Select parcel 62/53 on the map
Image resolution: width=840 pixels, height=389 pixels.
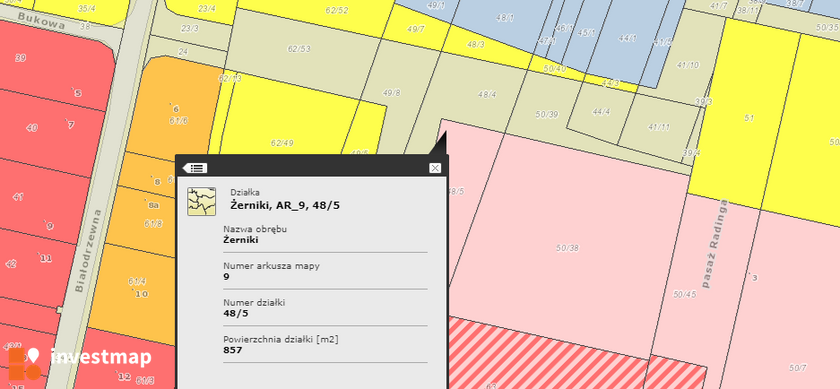point(299,49)
